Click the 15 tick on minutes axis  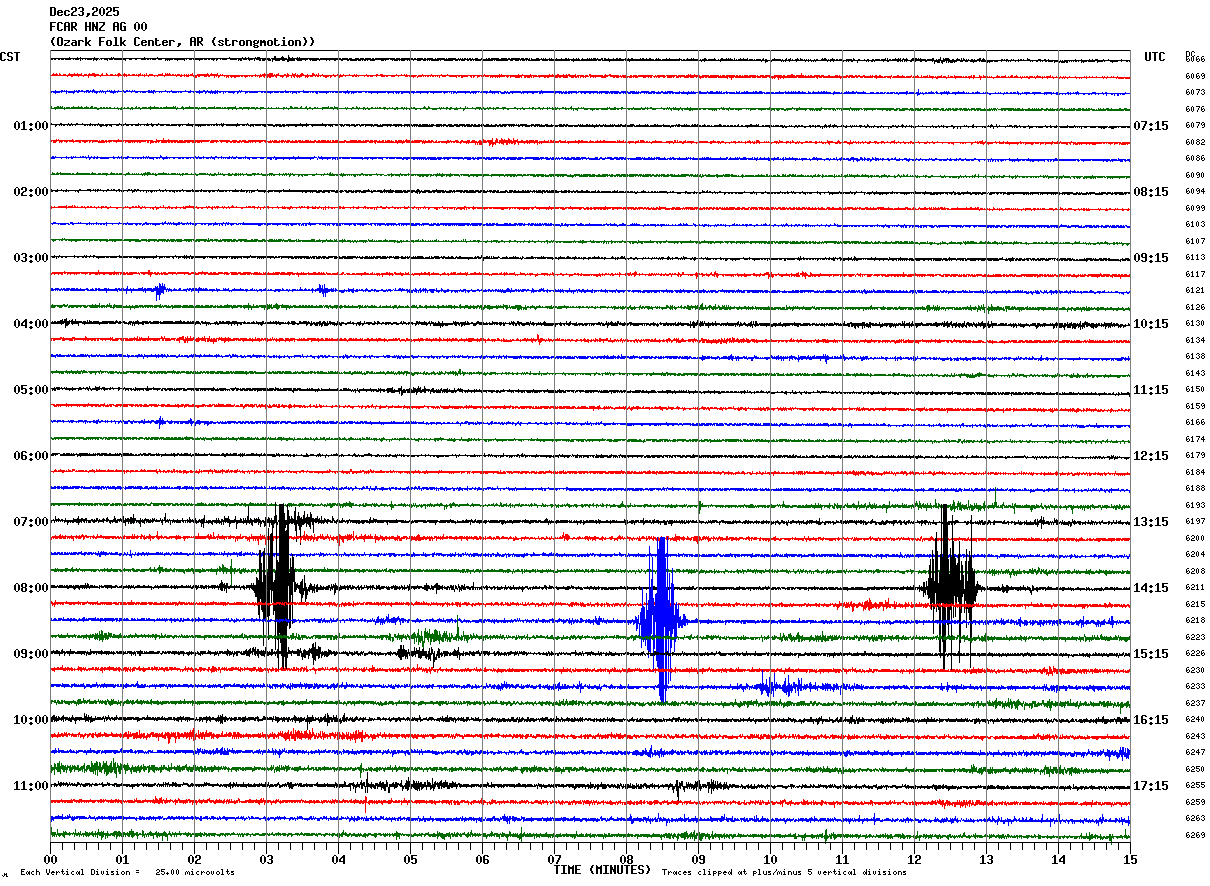point(1130,859)
